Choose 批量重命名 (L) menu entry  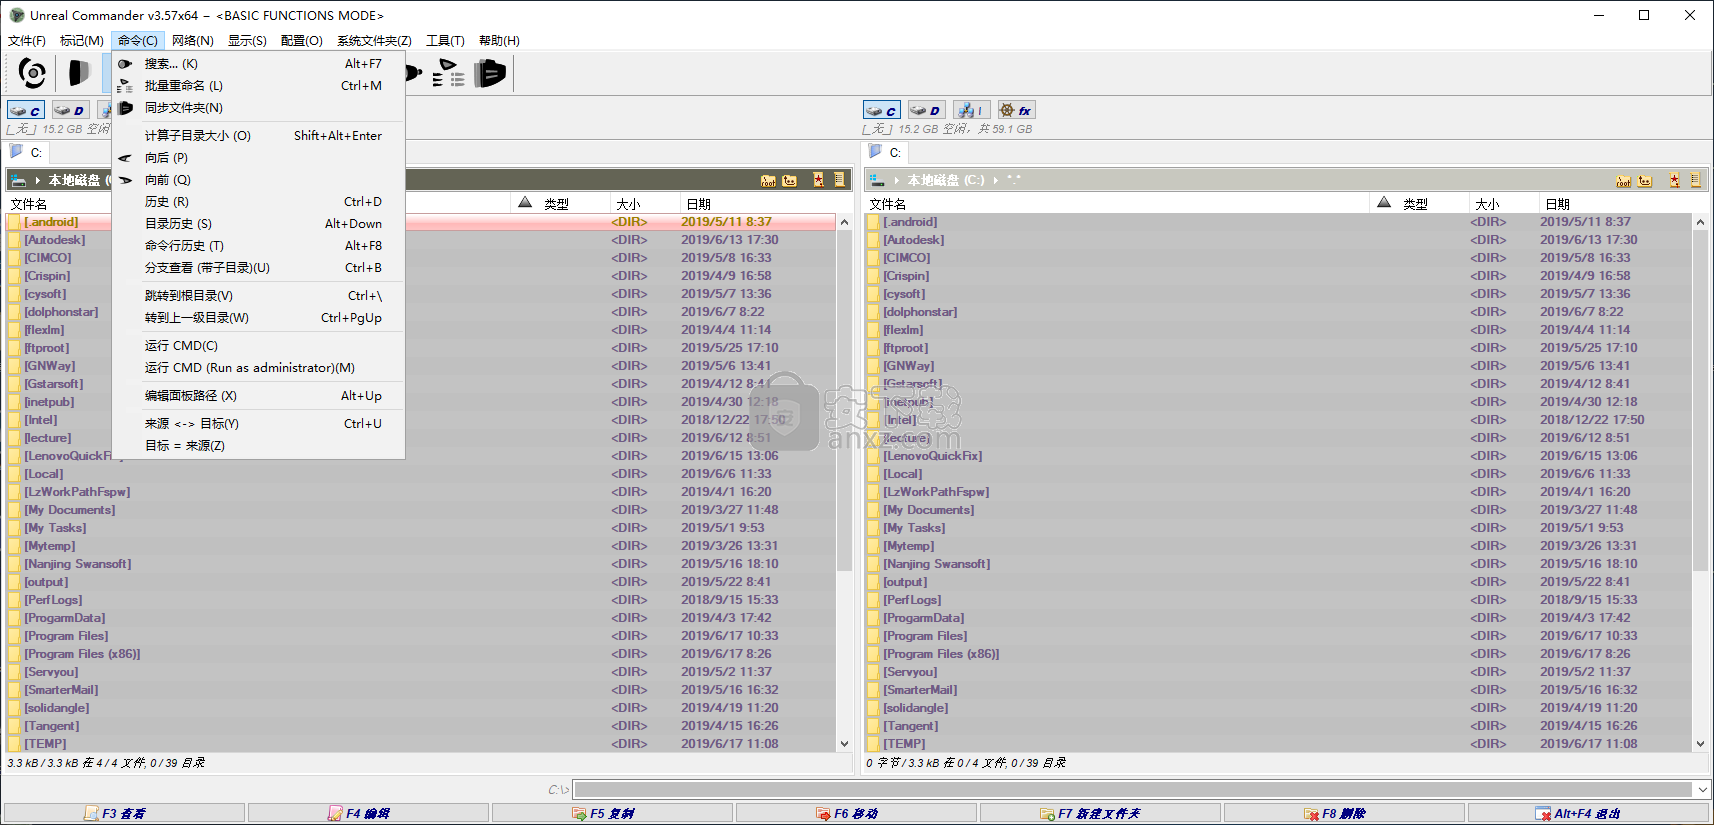pyautogui.click(x=258, y=86)
